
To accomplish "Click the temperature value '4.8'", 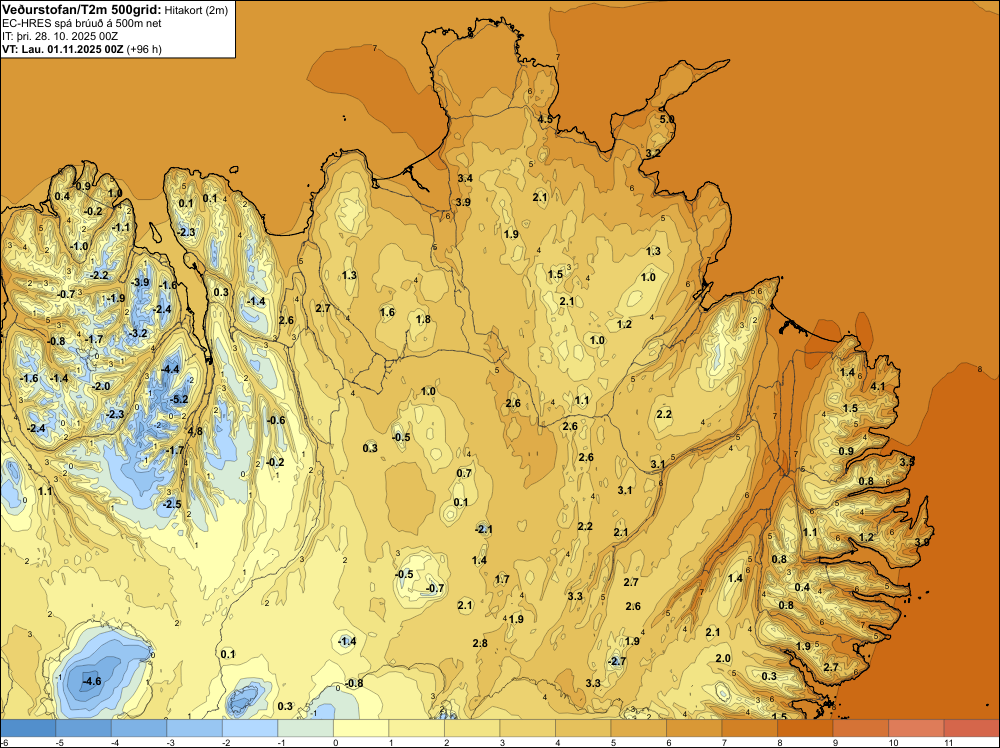I will pos(195,431).
